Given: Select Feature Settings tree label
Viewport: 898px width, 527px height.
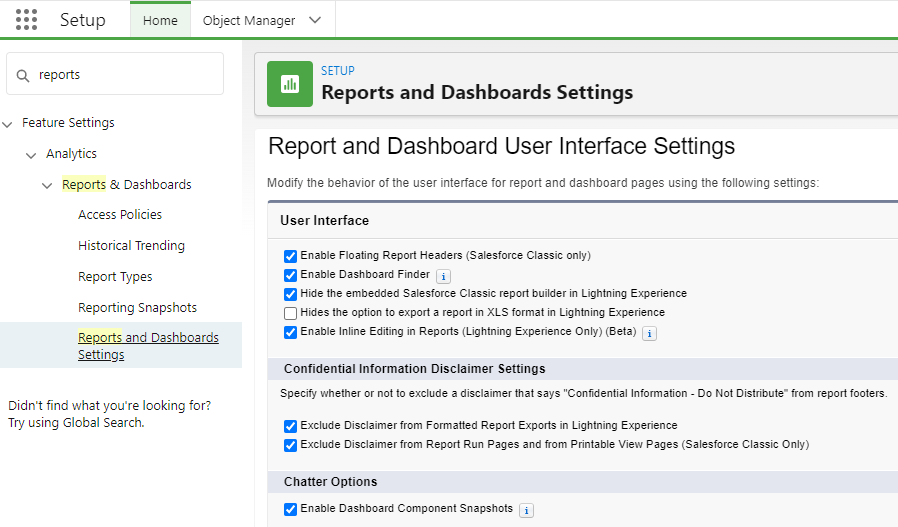Looking at the screenshot, I should pos(68,123).
